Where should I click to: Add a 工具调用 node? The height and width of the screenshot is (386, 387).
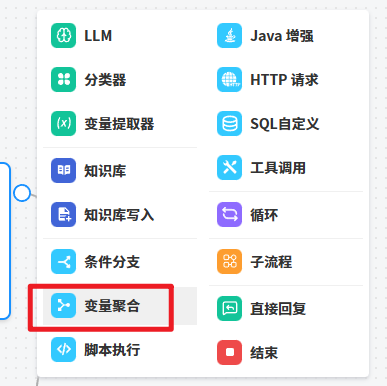[x=286, y=167]
